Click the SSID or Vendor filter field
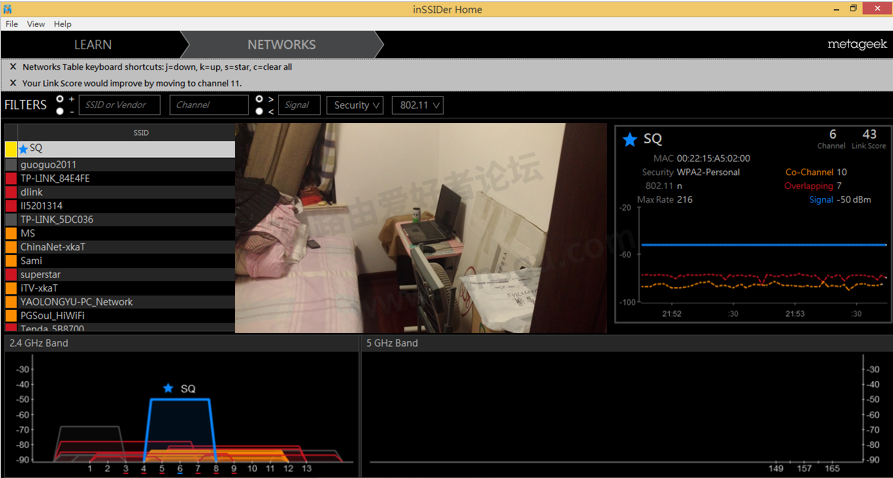 (x=120, y=105)
